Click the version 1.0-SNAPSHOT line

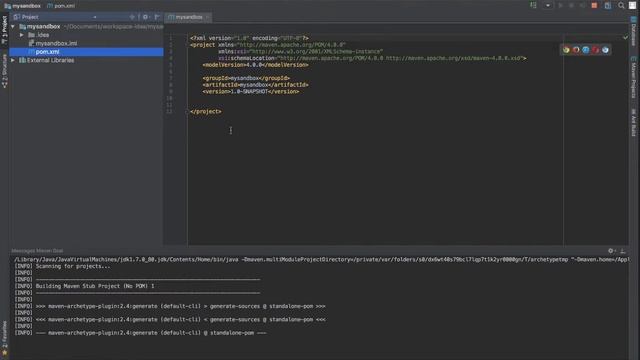[251, 92]
